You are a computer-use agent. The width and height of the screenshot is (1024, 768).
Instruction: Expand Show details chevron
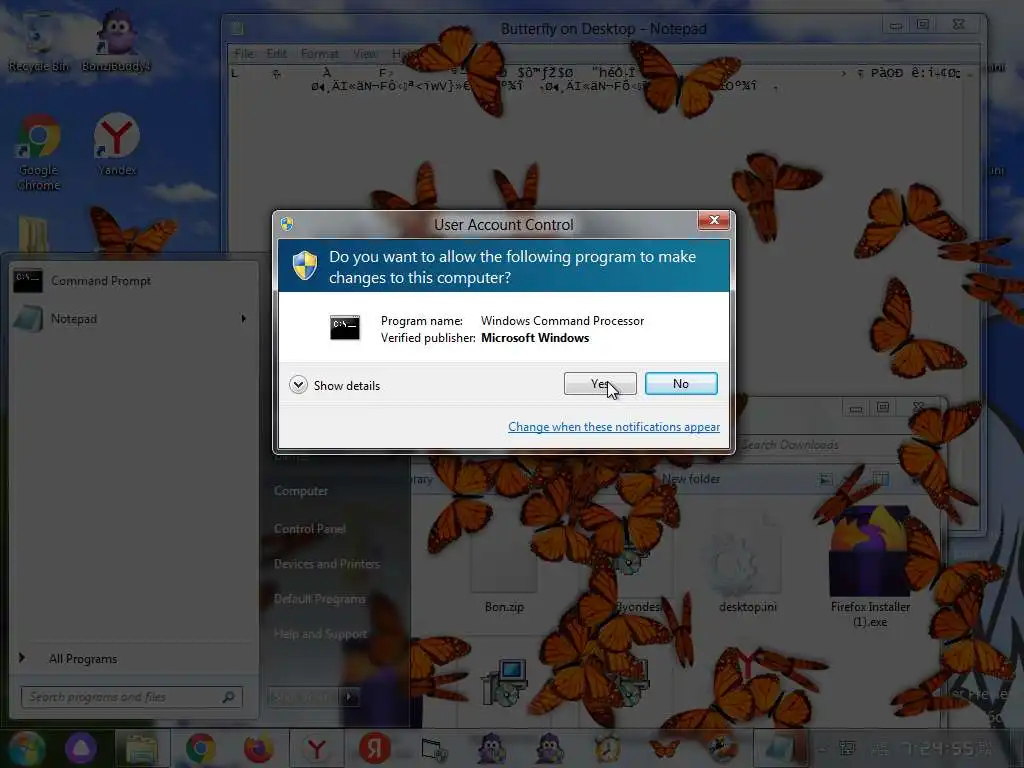pos(298,385)
